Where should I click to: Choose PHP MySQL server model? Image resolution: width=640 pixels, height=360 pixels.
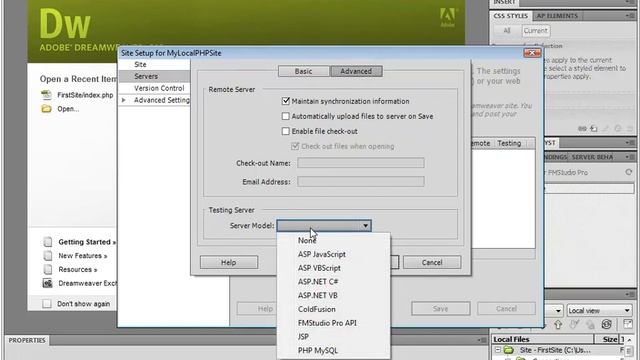318,351
